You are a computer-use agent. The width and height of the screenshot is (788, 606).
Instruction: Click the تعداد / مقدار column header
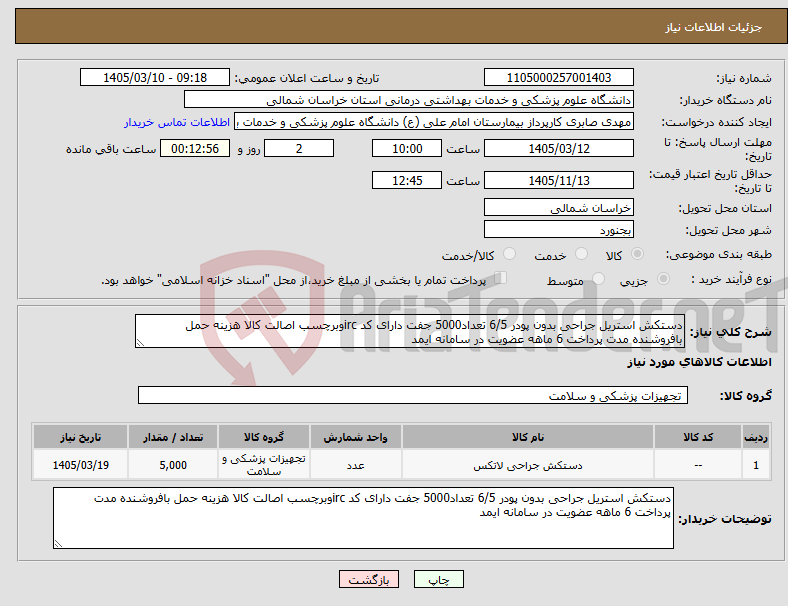173,437
